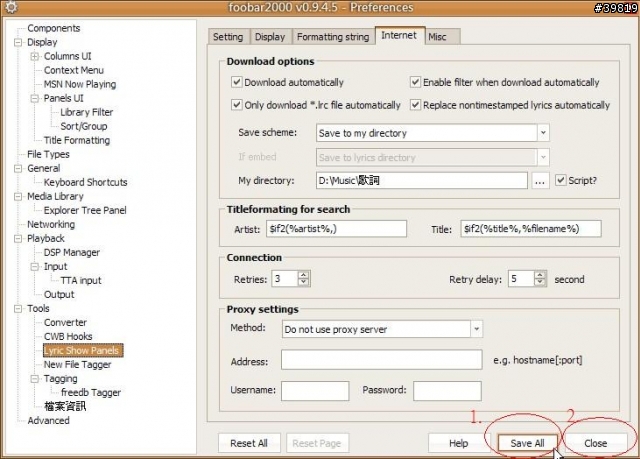Expand the Columns UI tree node

[35, 56]
